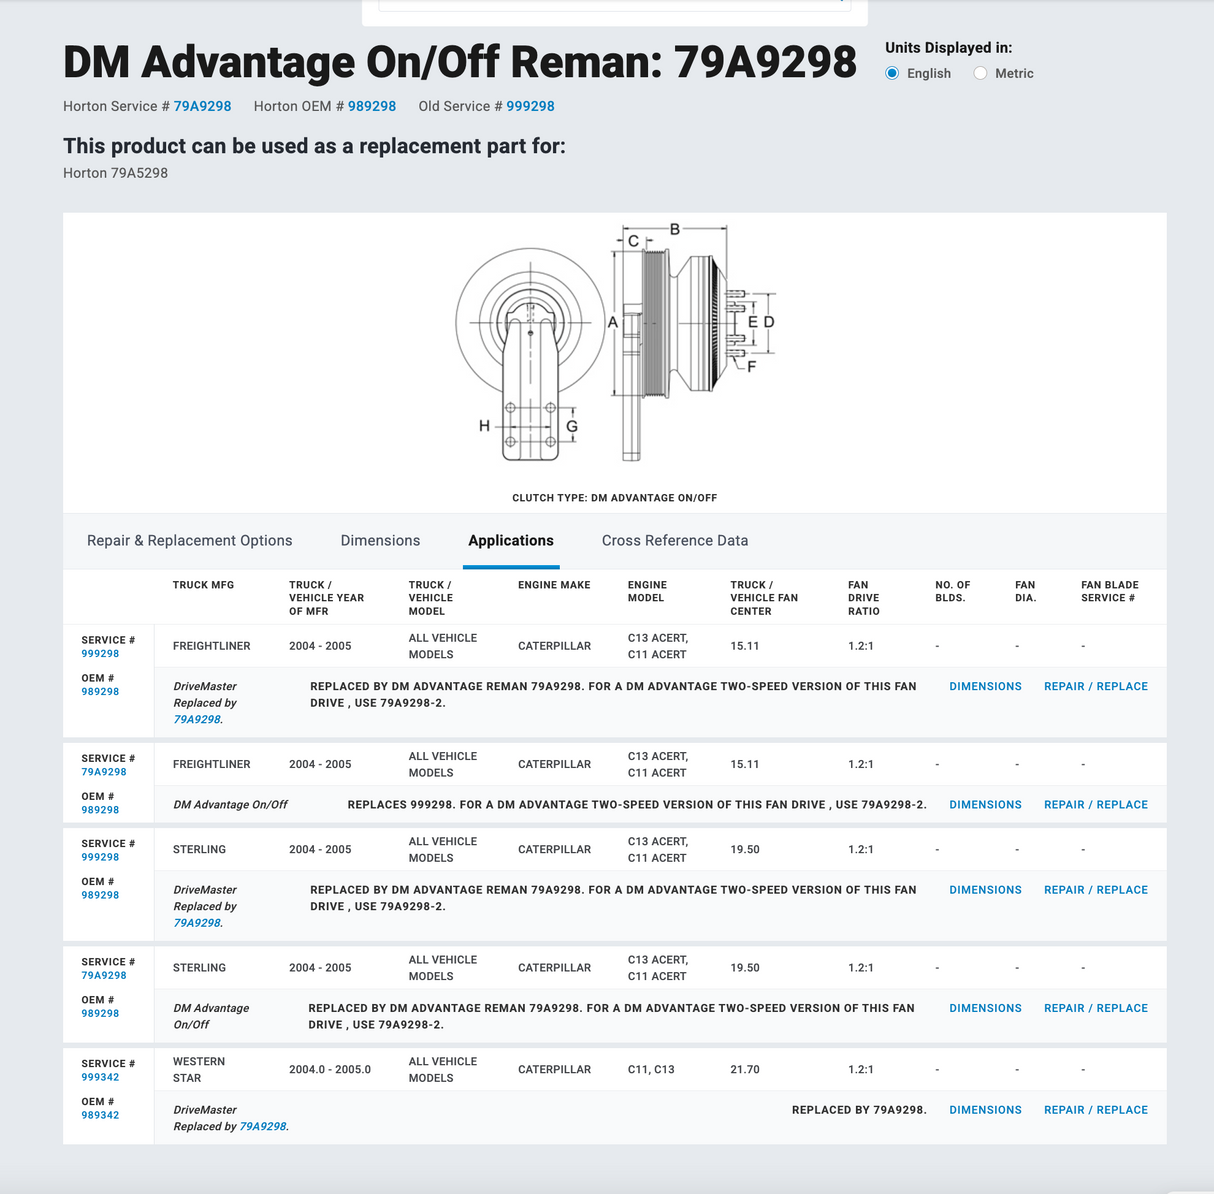Screen dimensions: 1214x1194
Task: Click the fan clutch dimension diagram
Action: click(615, 342)
